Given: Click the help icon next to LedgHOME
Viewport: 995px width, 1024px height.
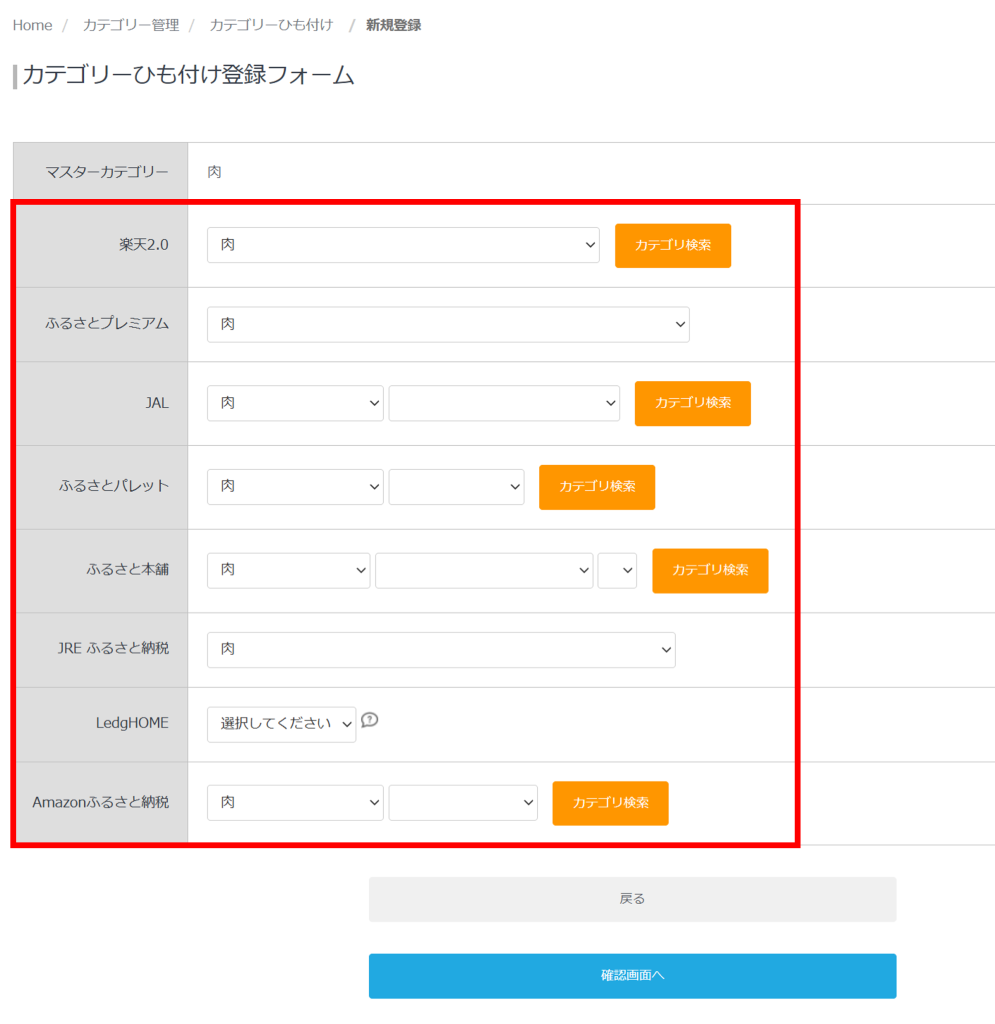Looking at the screenshot, I should tap(369, 719).
